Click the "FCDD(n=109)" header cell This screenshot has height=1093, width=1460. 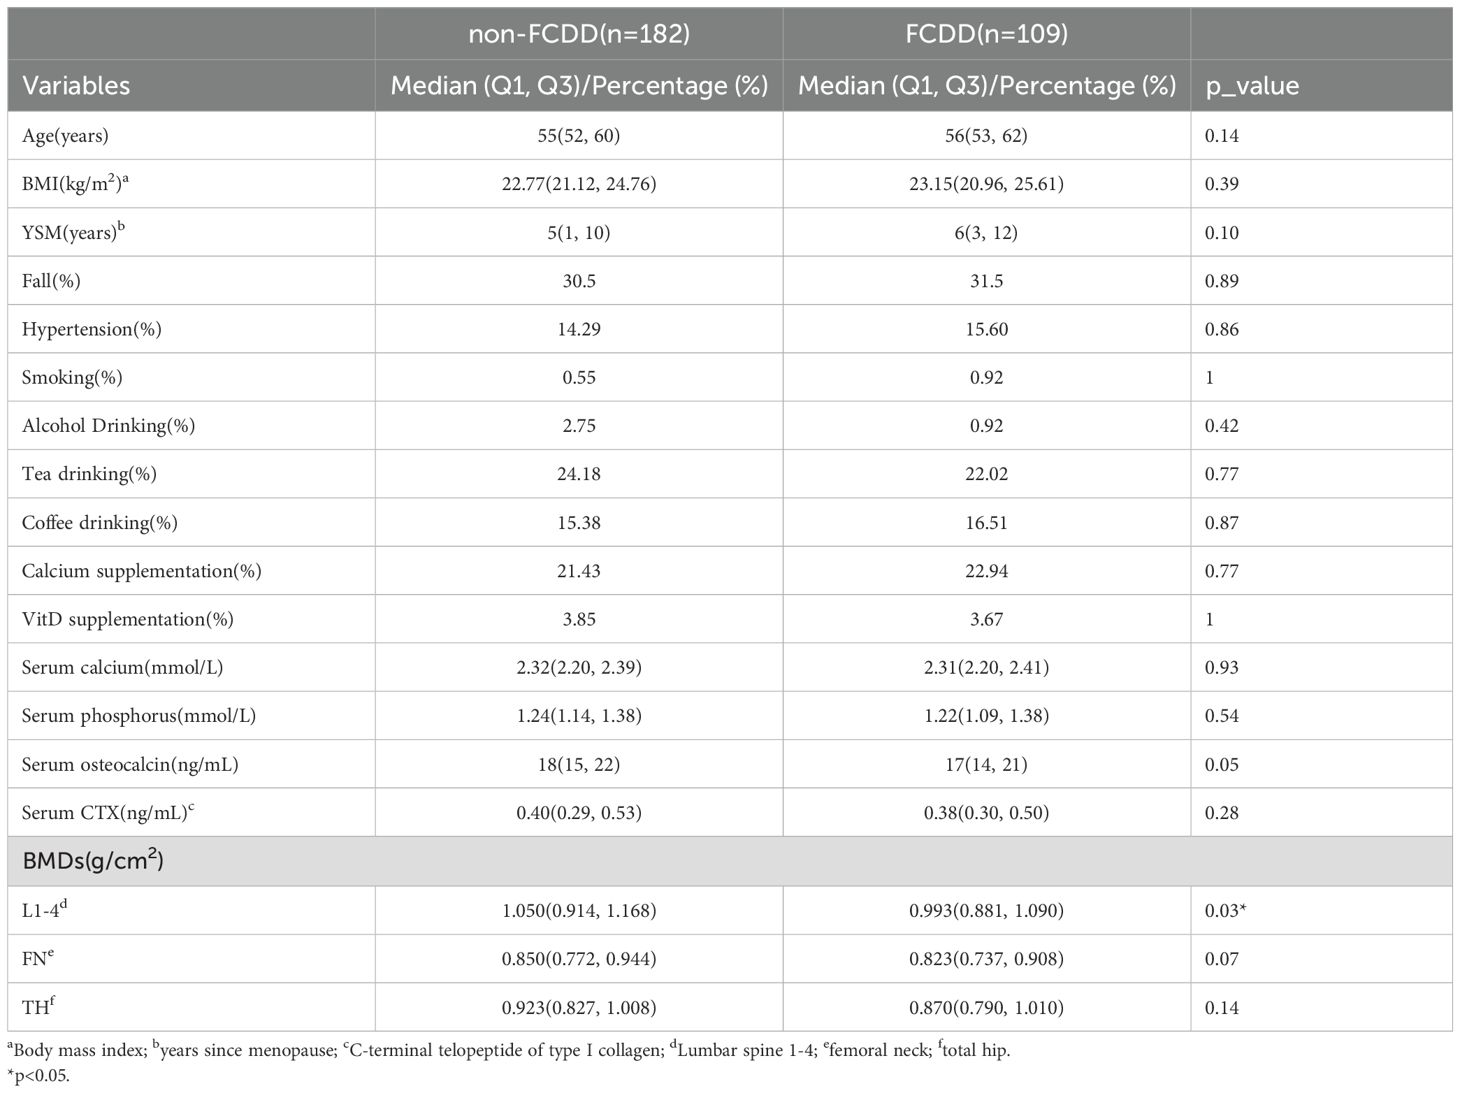(x=986, y=34)
